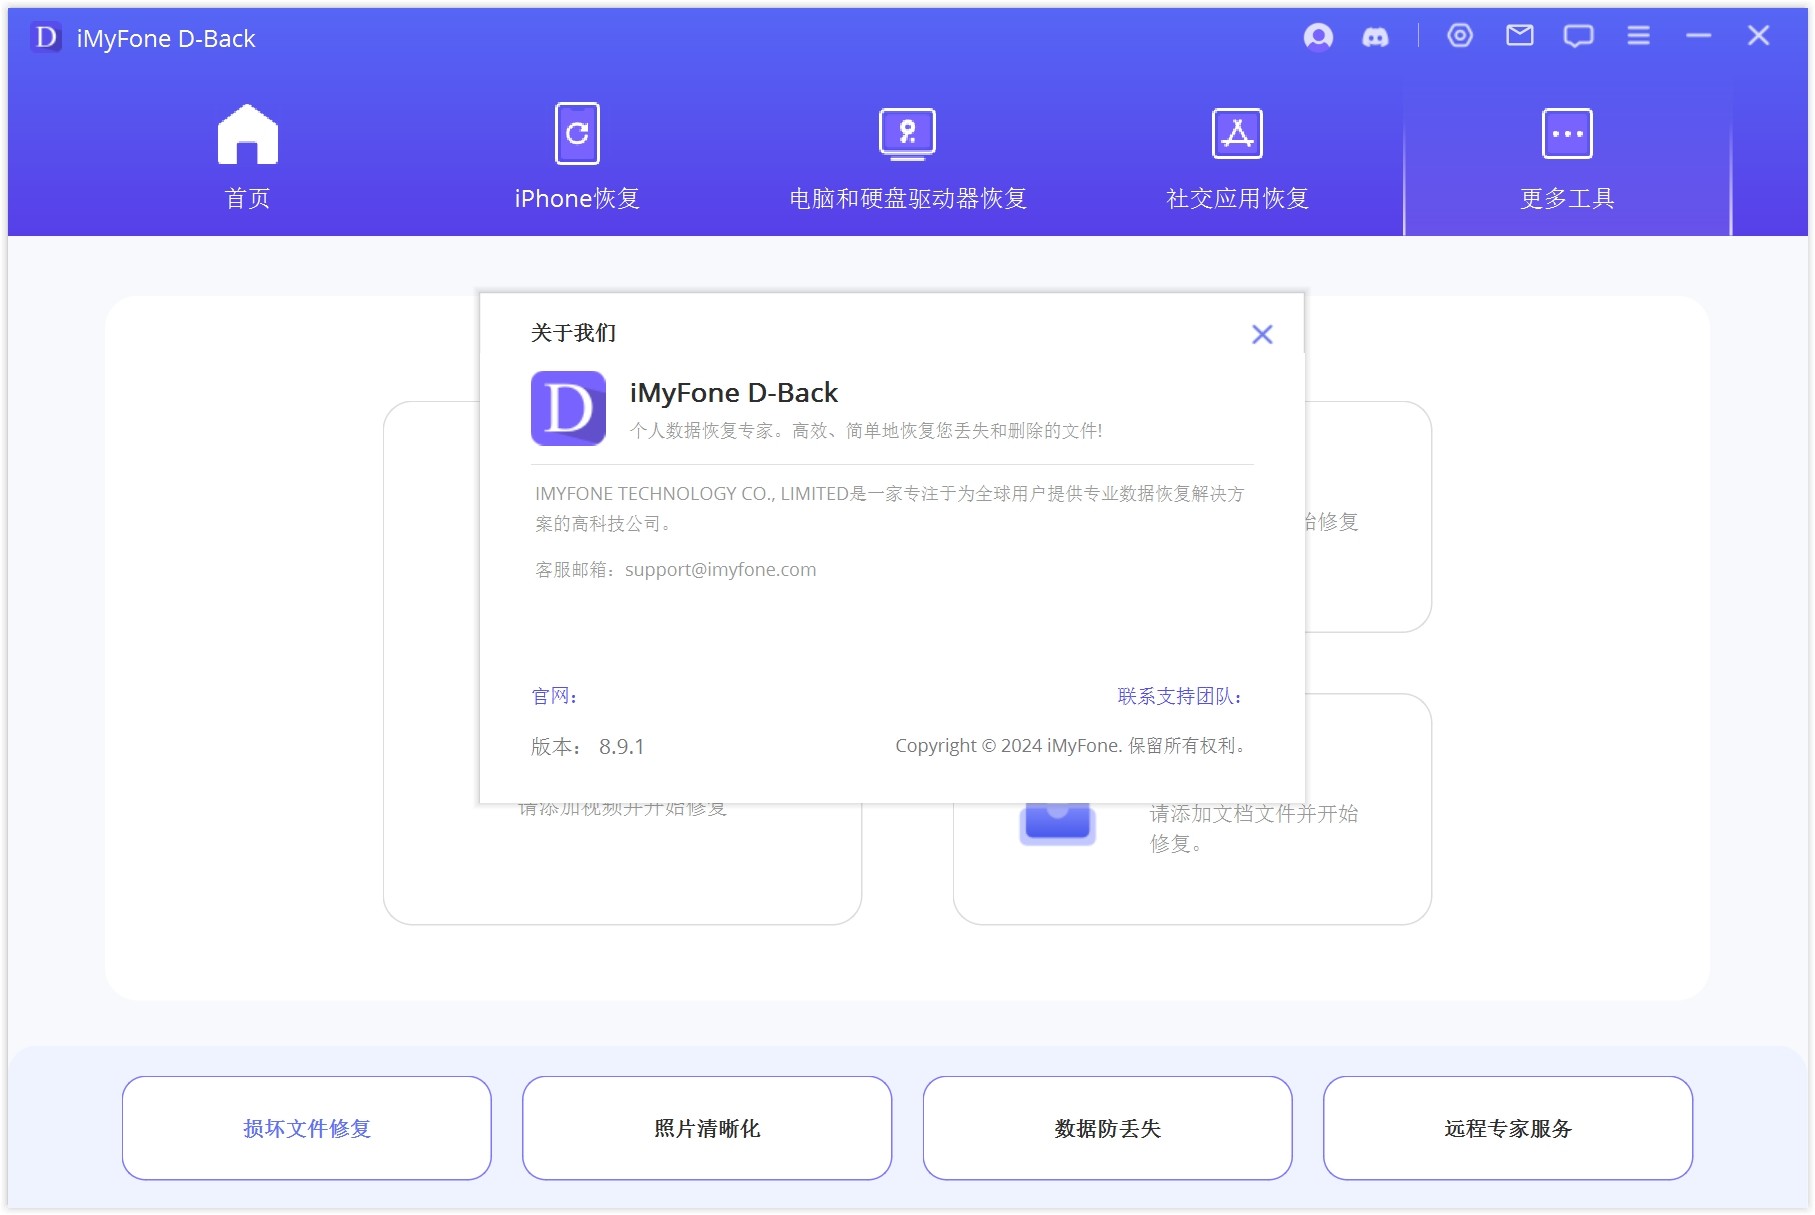
Task: Click the 关于我们 dialog title
Action: pos(574,333)
